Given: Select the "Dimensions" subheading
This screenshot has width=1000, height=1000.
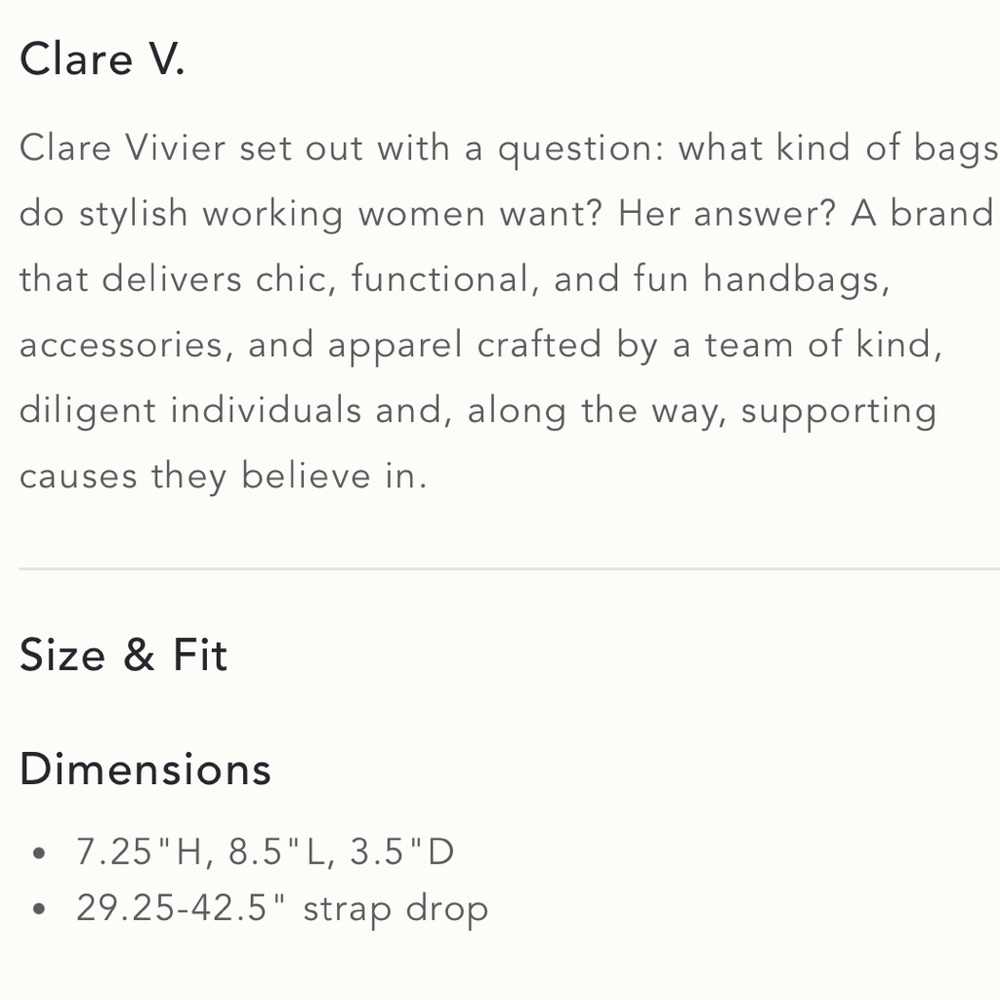Looking at the screenshot, I should (x=145, y=770).
